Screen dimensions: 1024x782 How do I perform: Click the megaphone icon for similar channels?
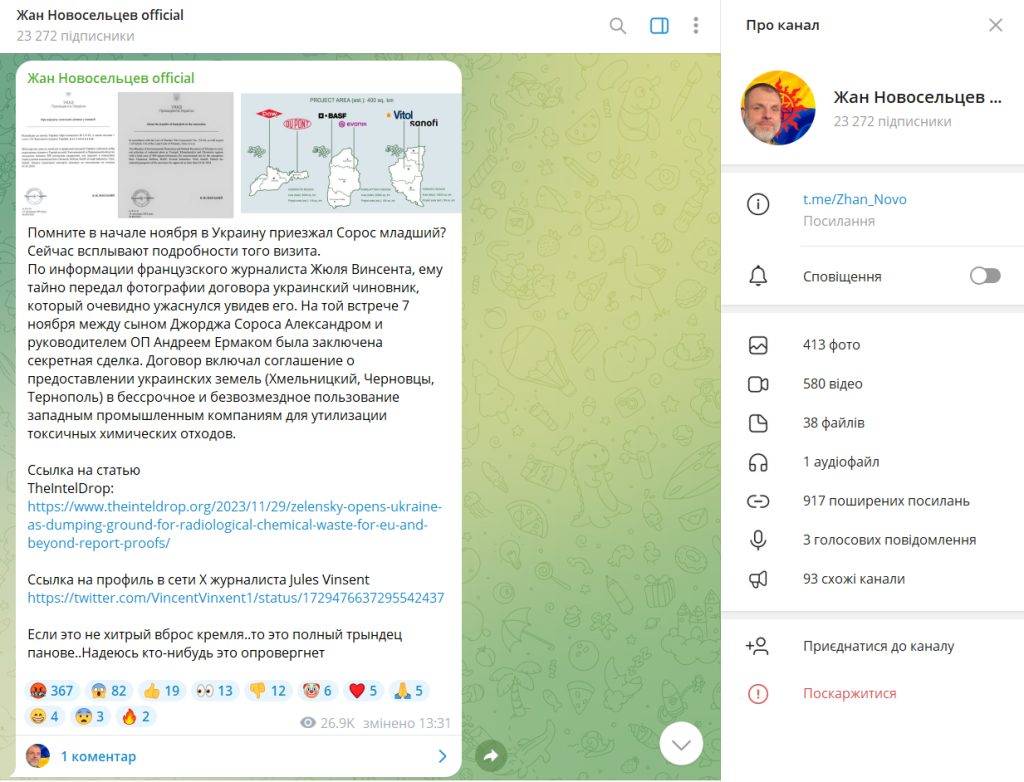click(x=758, y=579)
